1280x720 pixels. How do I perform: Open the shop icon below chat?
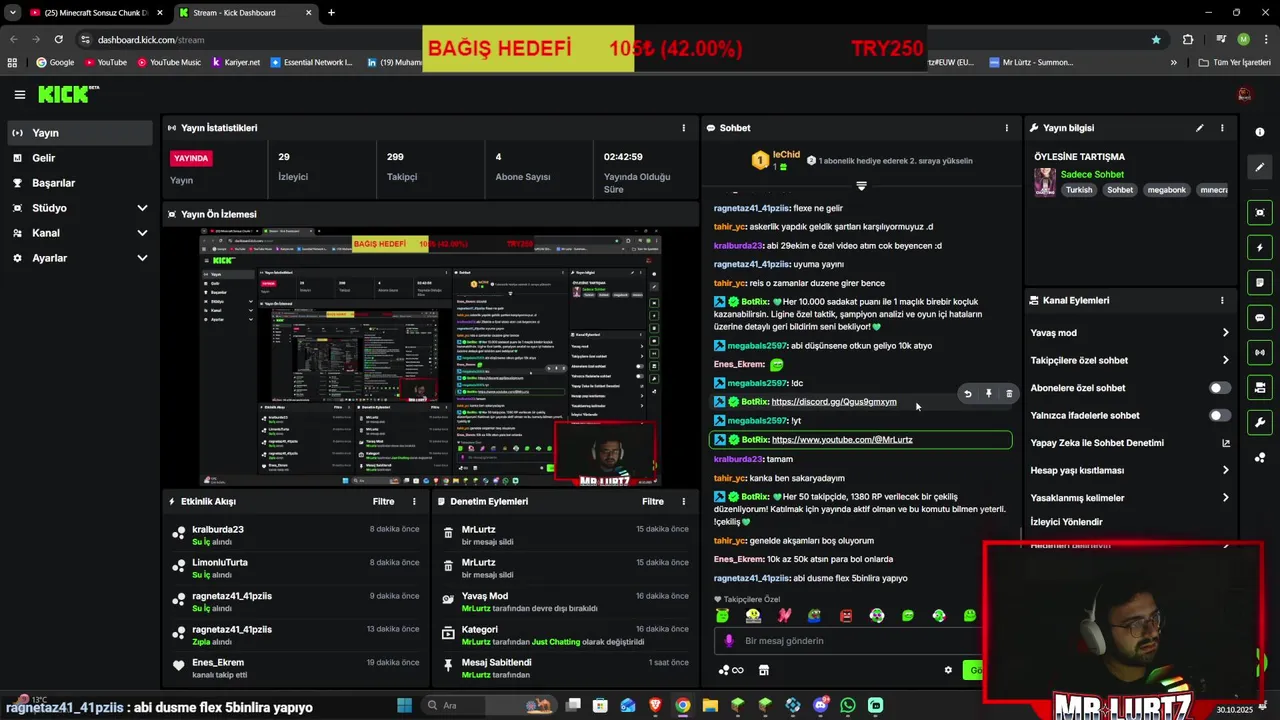click(x=764, y=670)
